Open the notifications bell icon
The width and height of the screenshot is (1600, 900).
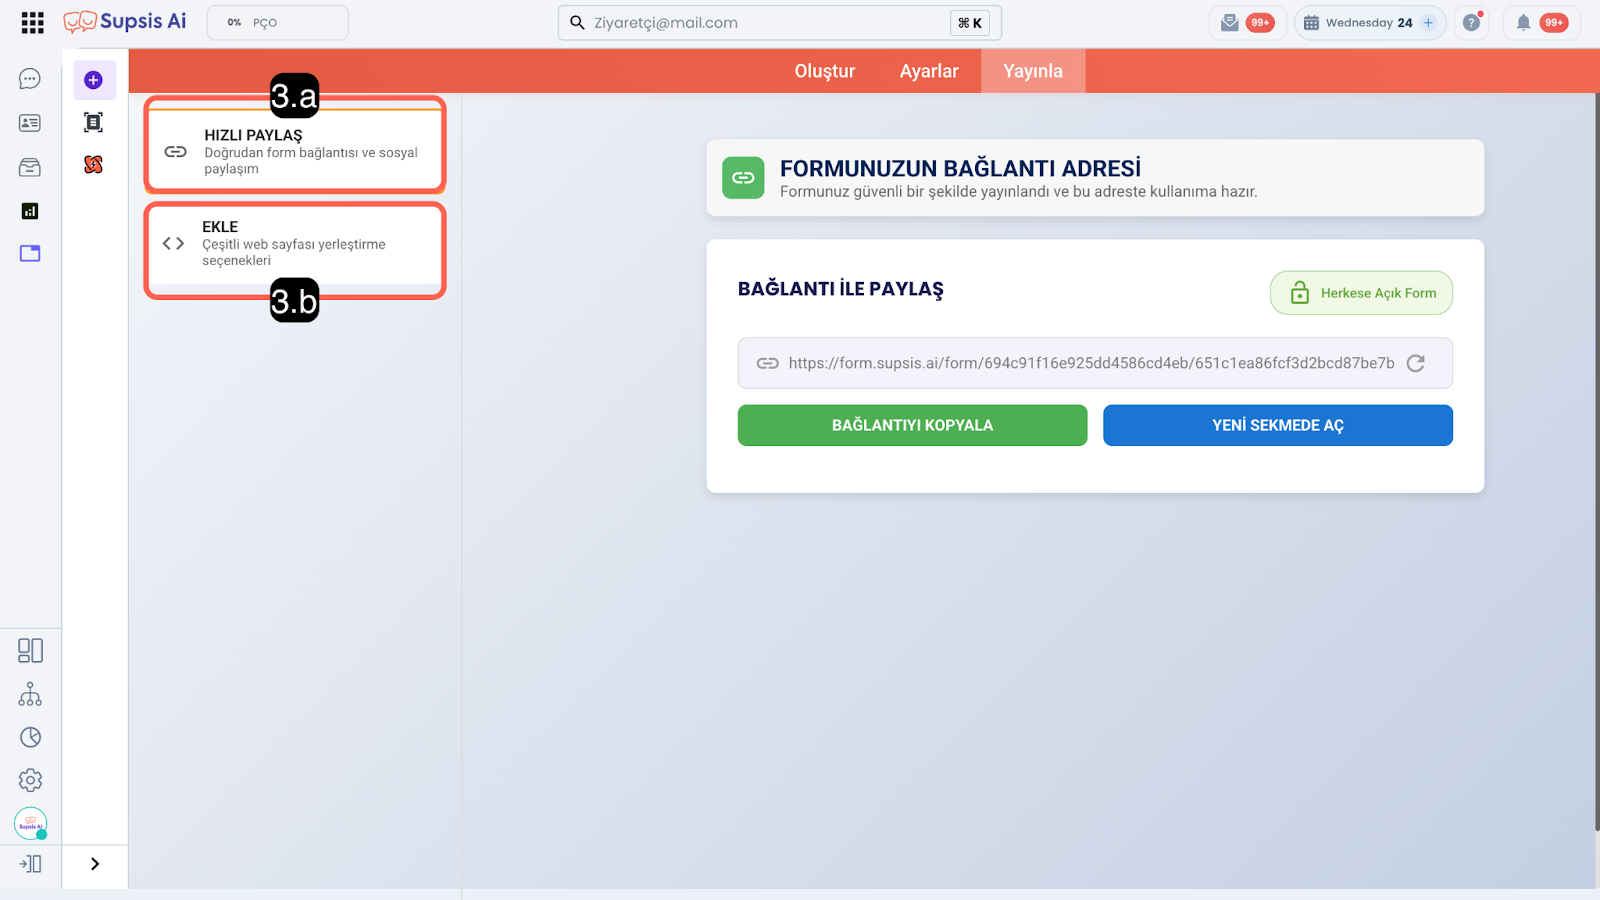coord(1523,23)
